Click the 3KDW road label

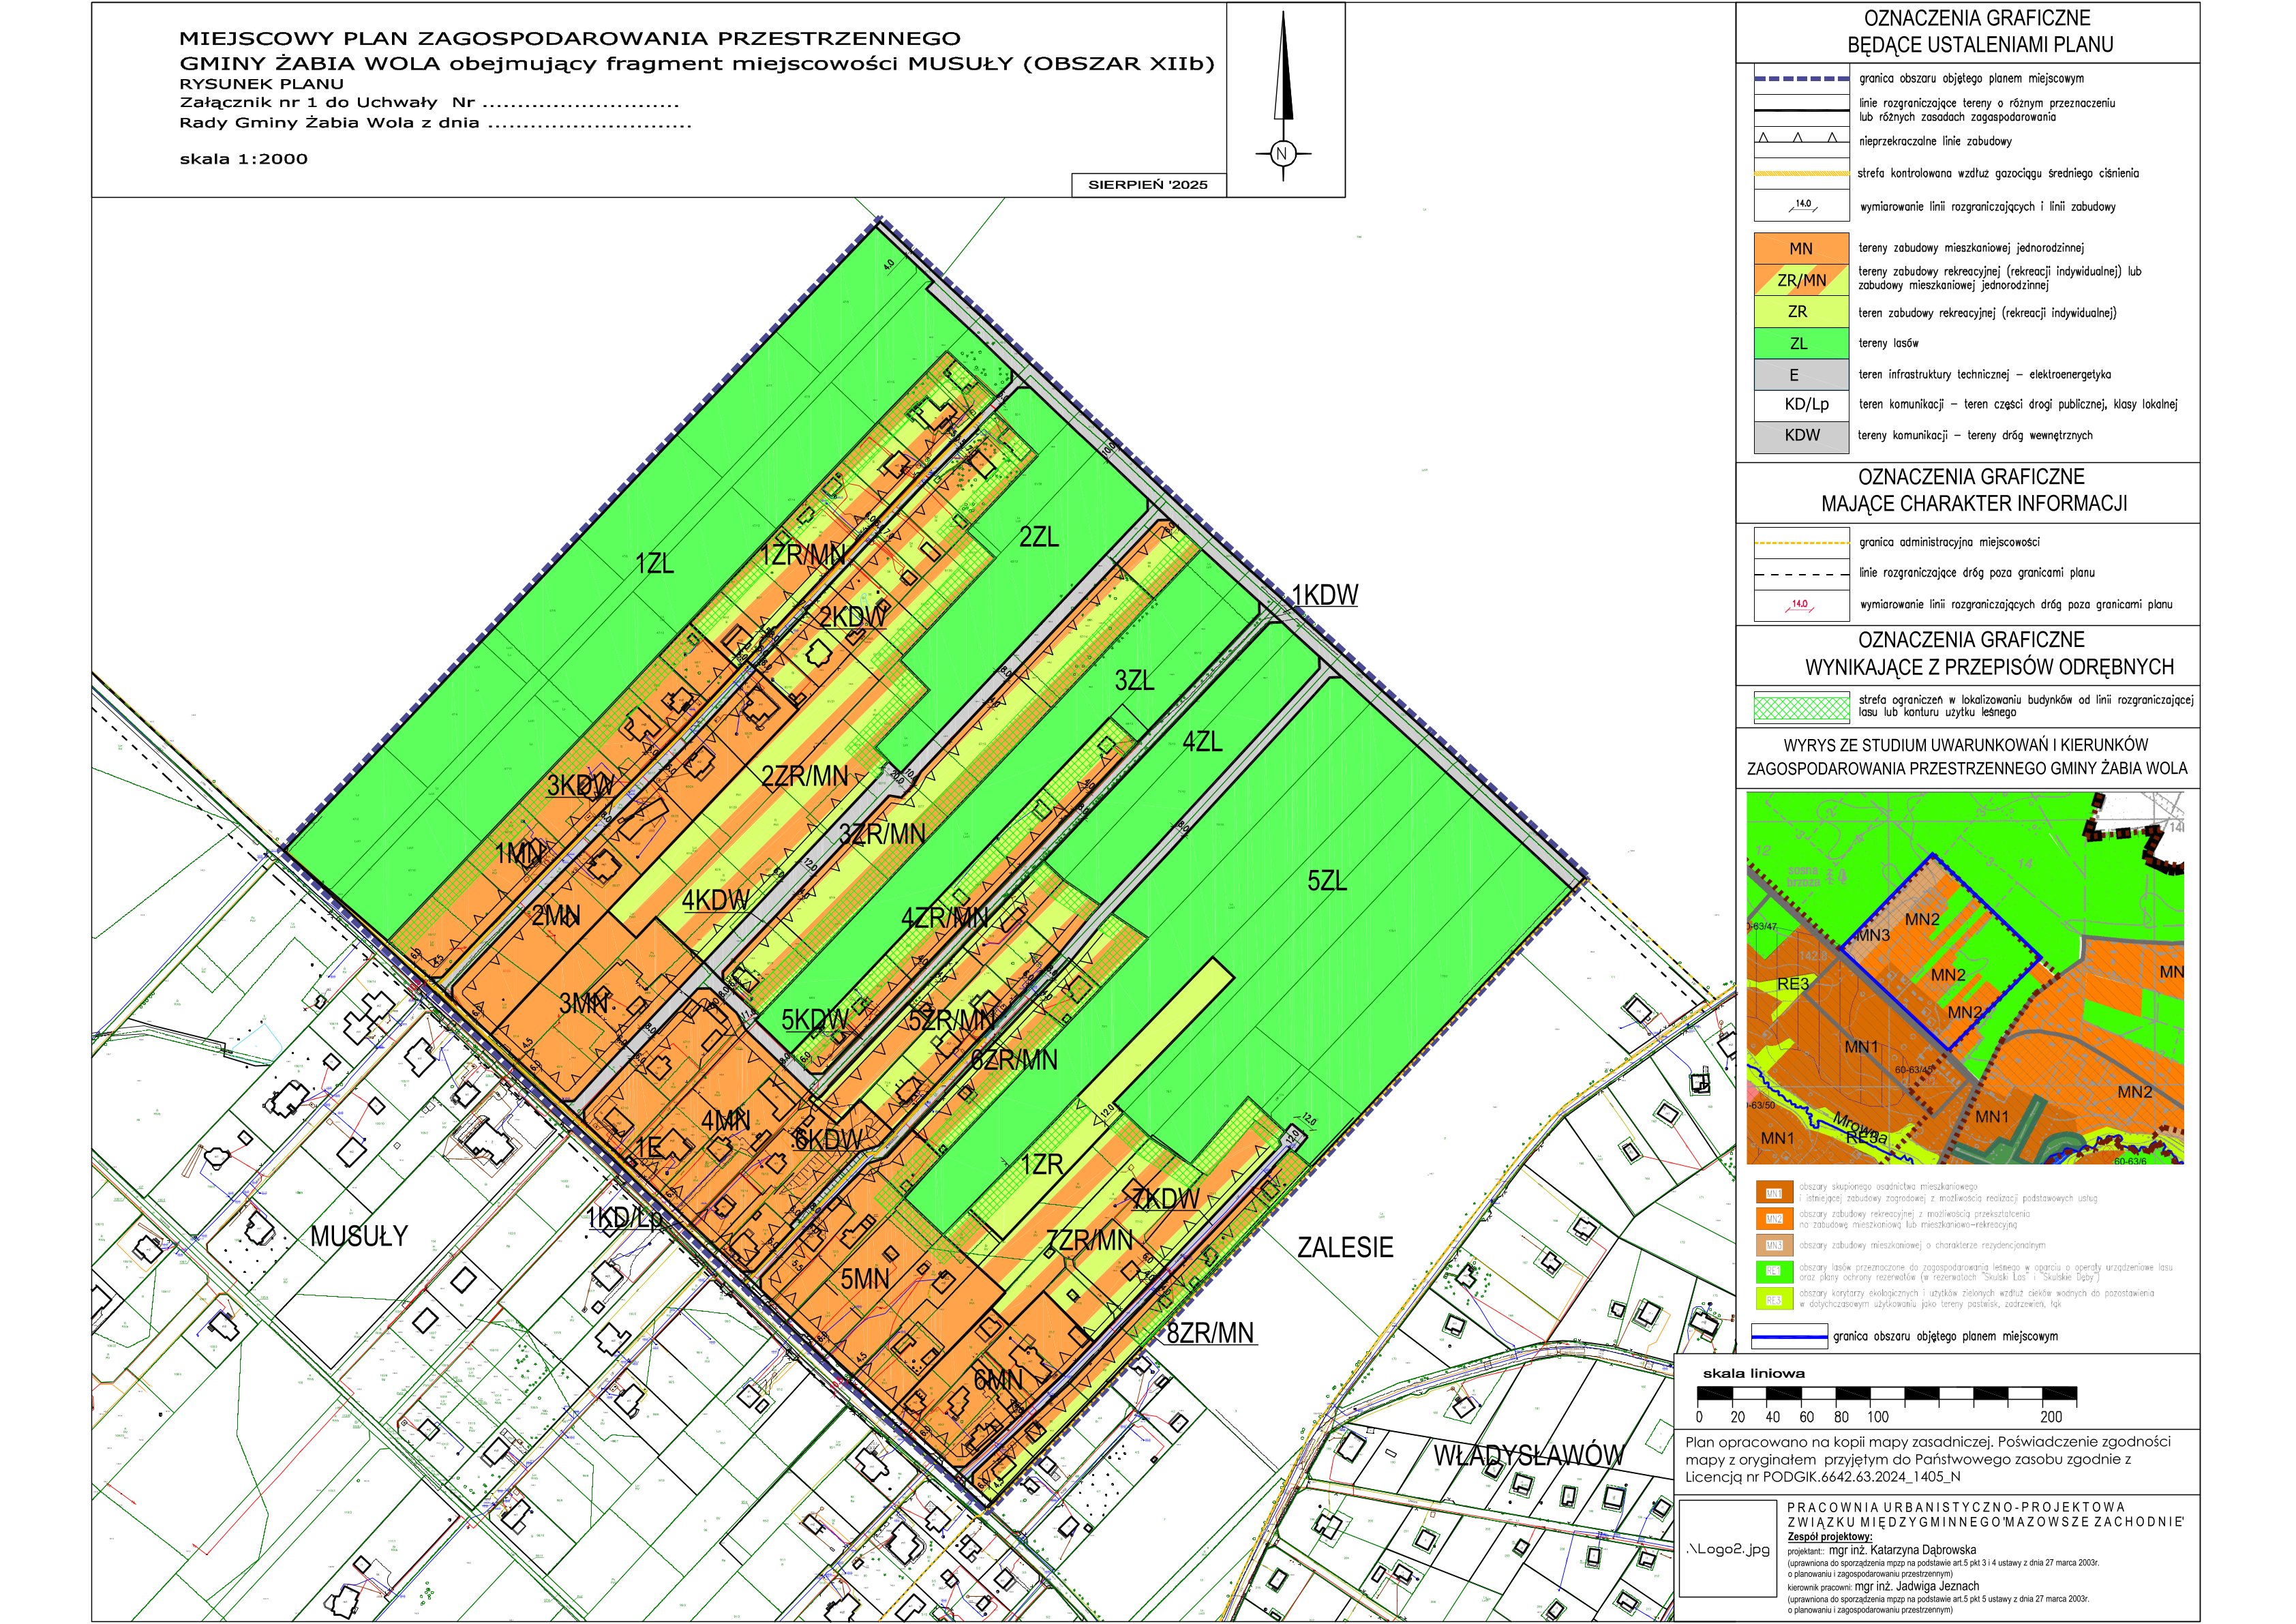(x=580, y=786)
